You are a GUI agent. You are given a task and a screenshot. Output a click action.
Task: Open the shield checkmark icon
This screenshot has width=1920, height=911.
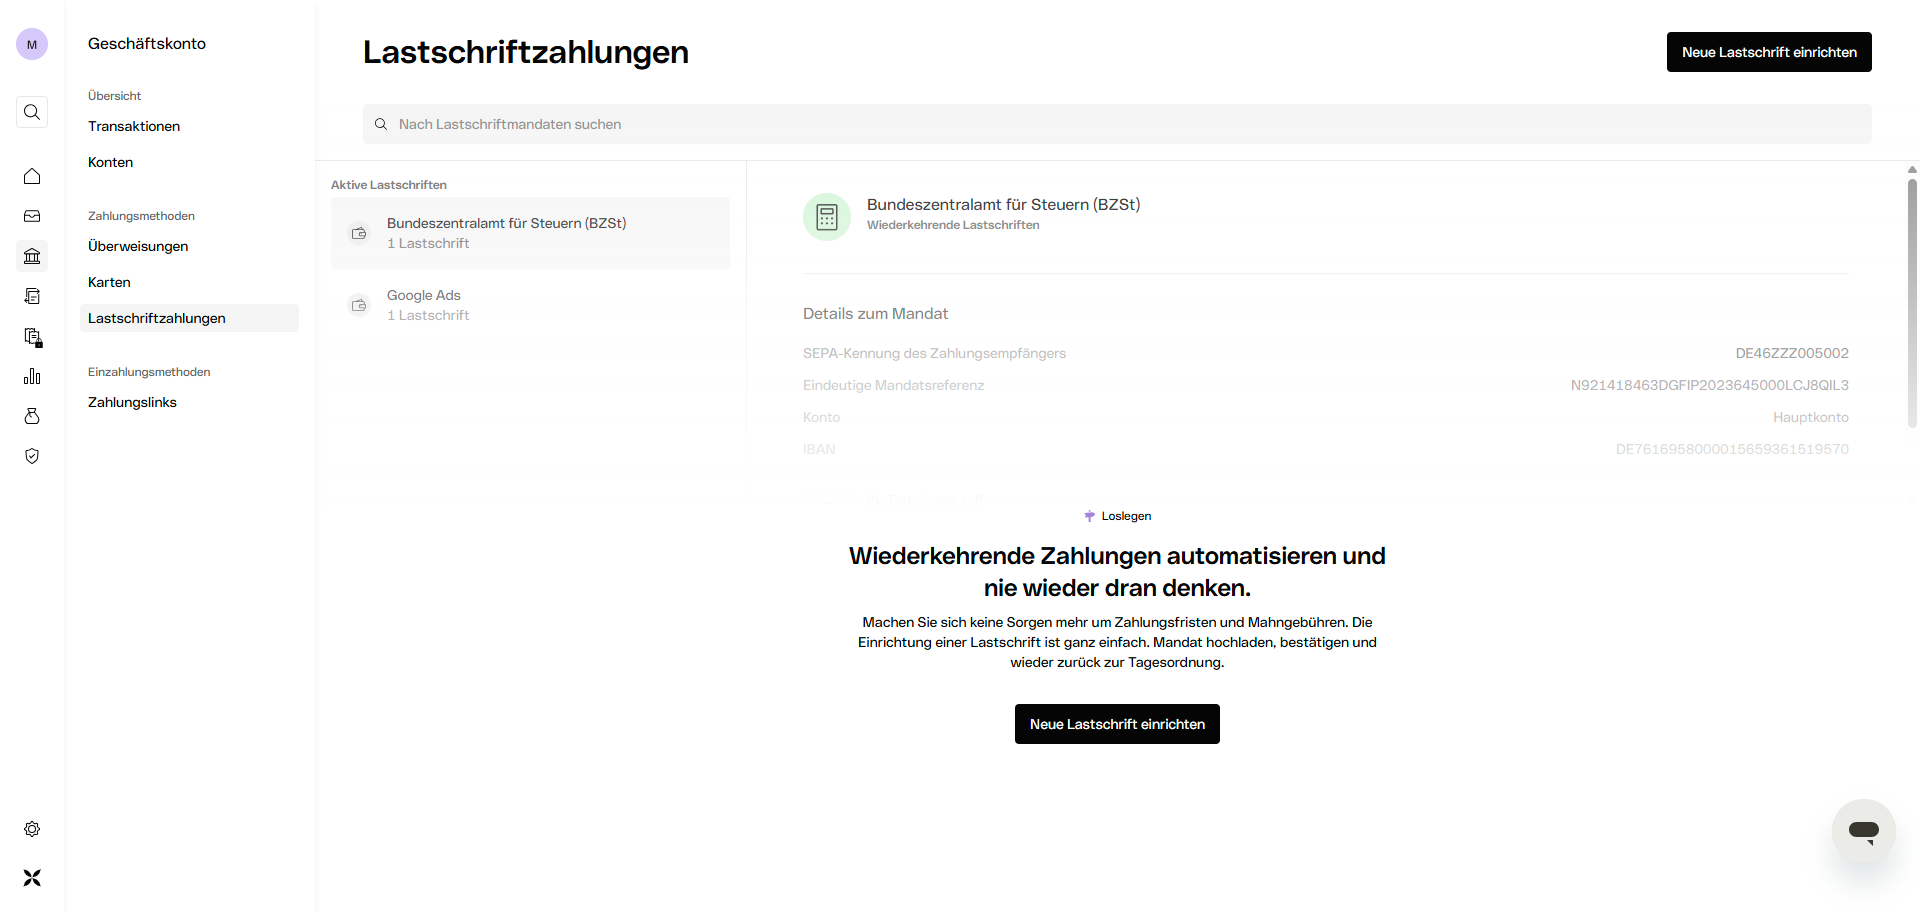(32, 456)
